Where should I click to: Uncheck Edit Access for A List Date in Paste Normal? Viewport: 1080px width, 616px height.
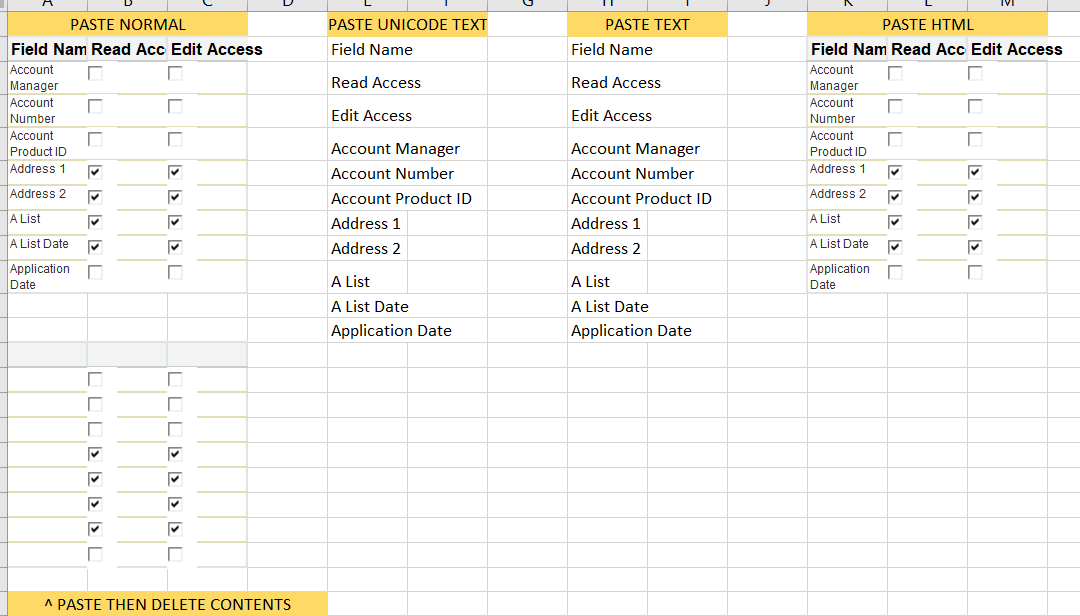[x=175, y=247]
